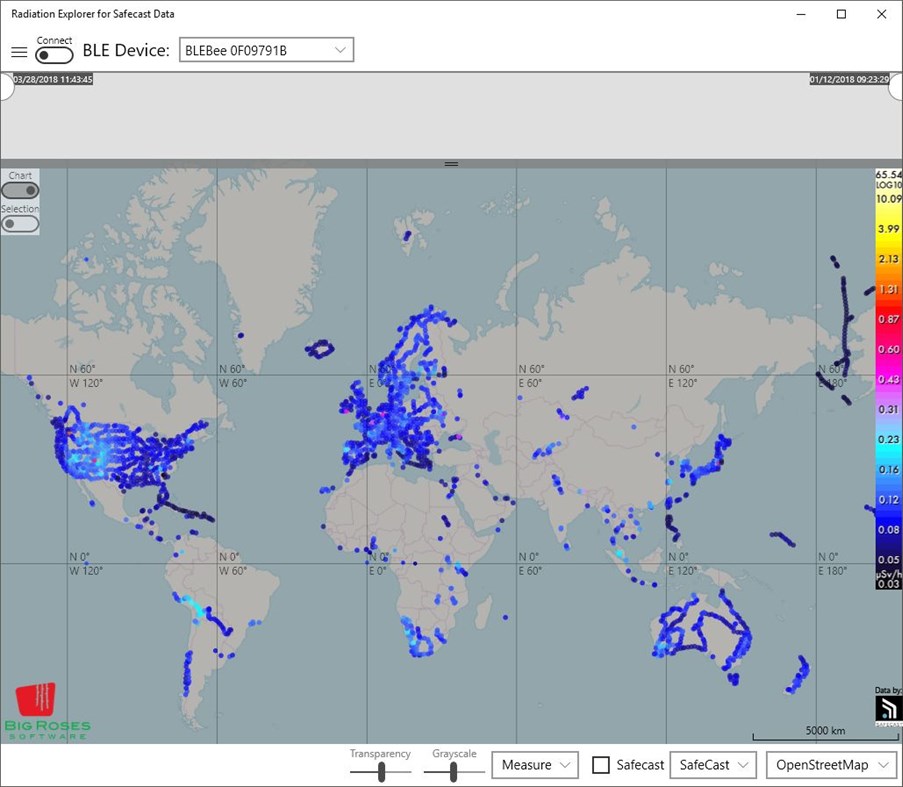
Task: Open the hamburger menu icon
Action: tap(18, 52)
